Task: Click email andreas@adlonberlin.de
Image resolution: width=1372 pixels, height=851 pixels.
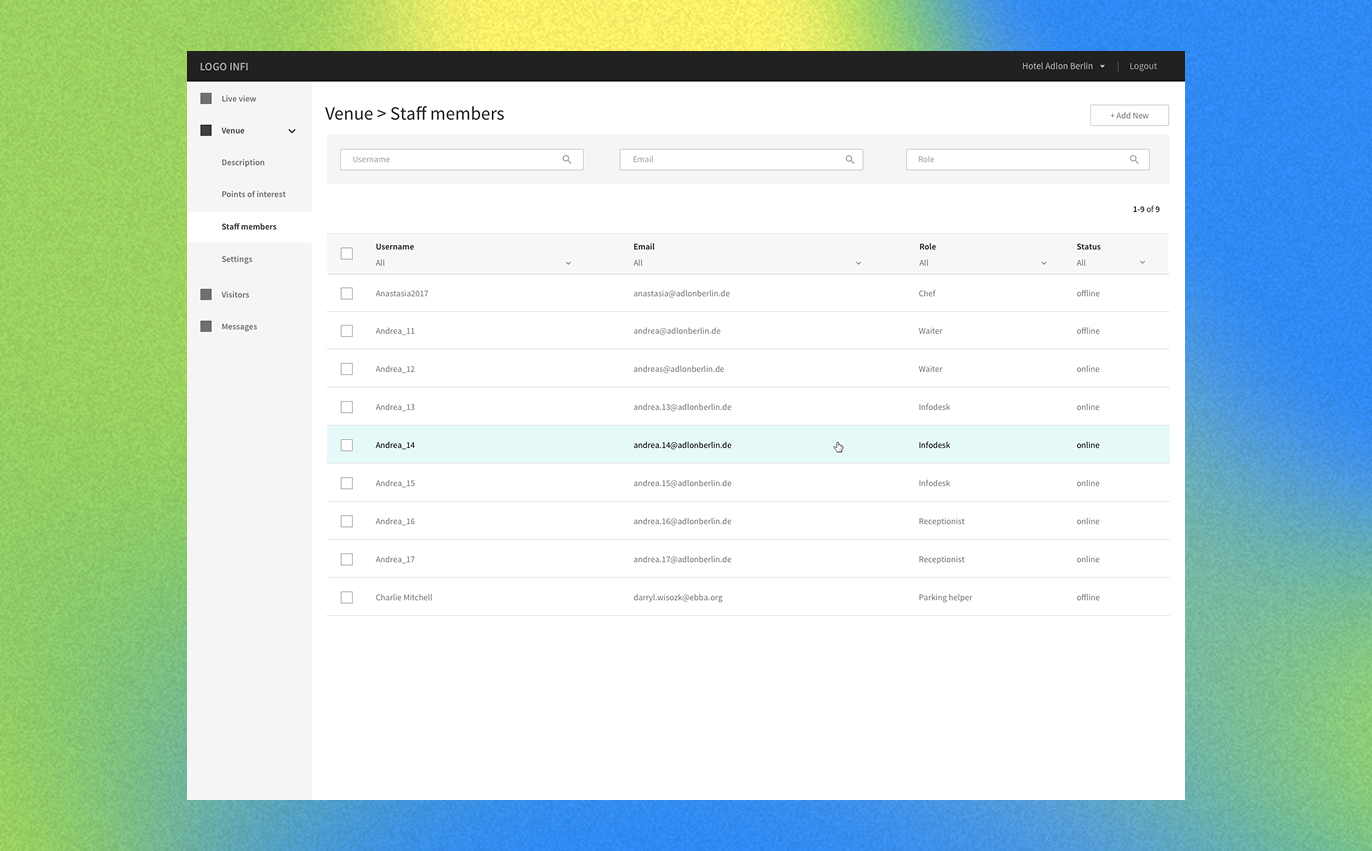Action: [x=679, y=369]
